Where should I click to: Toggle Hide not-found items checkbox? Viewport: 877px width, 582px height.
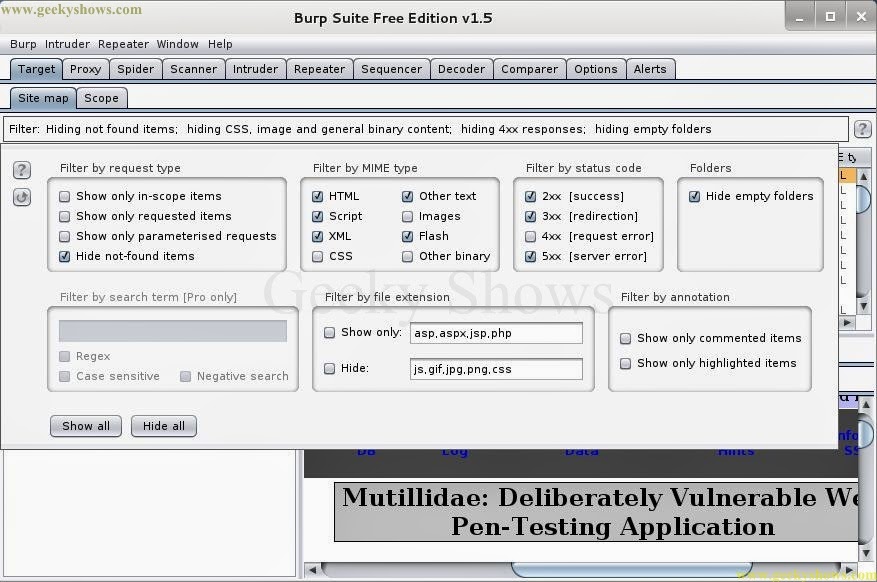64,256
